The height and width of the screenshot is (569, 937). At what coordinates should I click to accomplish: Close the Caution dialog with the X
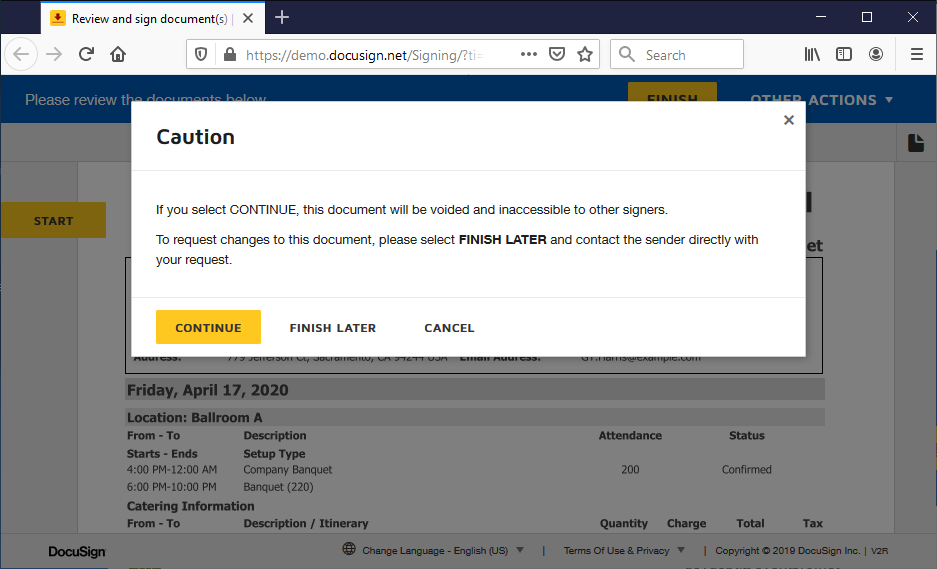(x=789, y=120)
